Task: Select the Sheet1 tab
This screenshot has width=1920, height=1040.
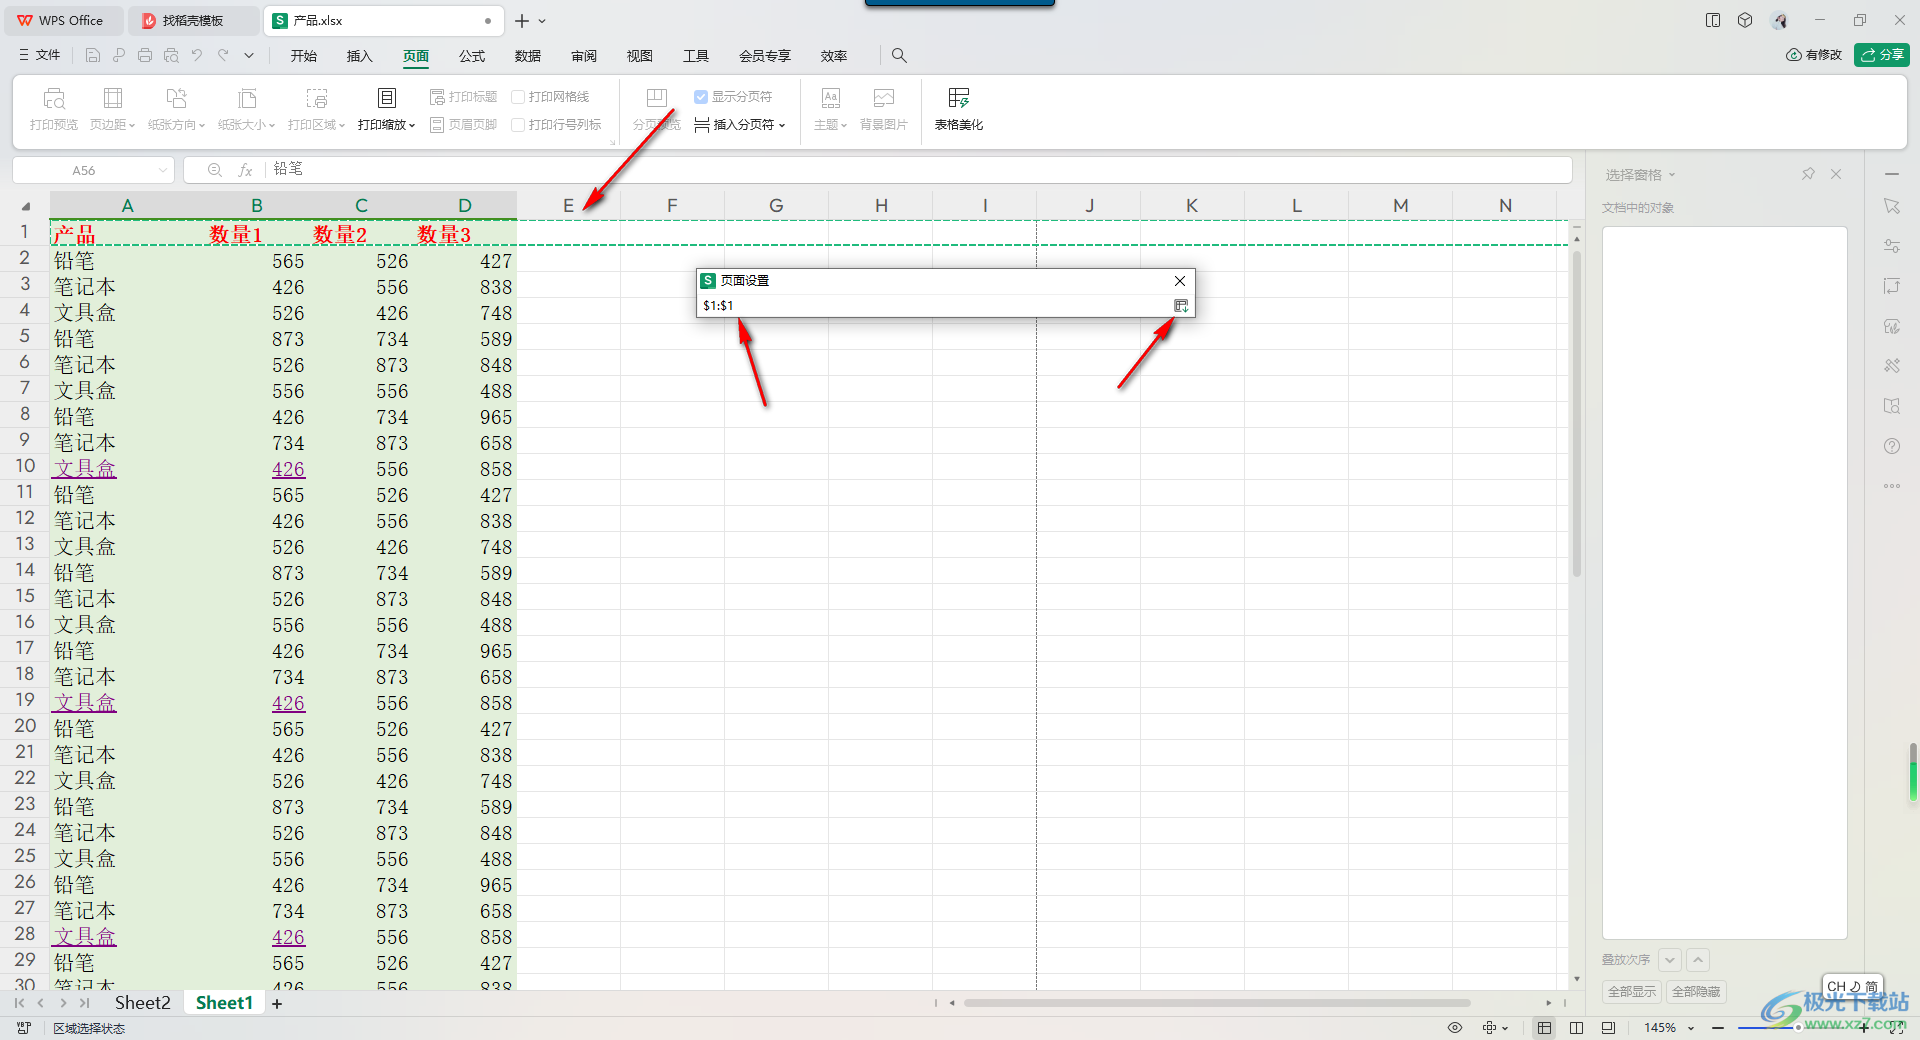Action: pos(224,1003)
